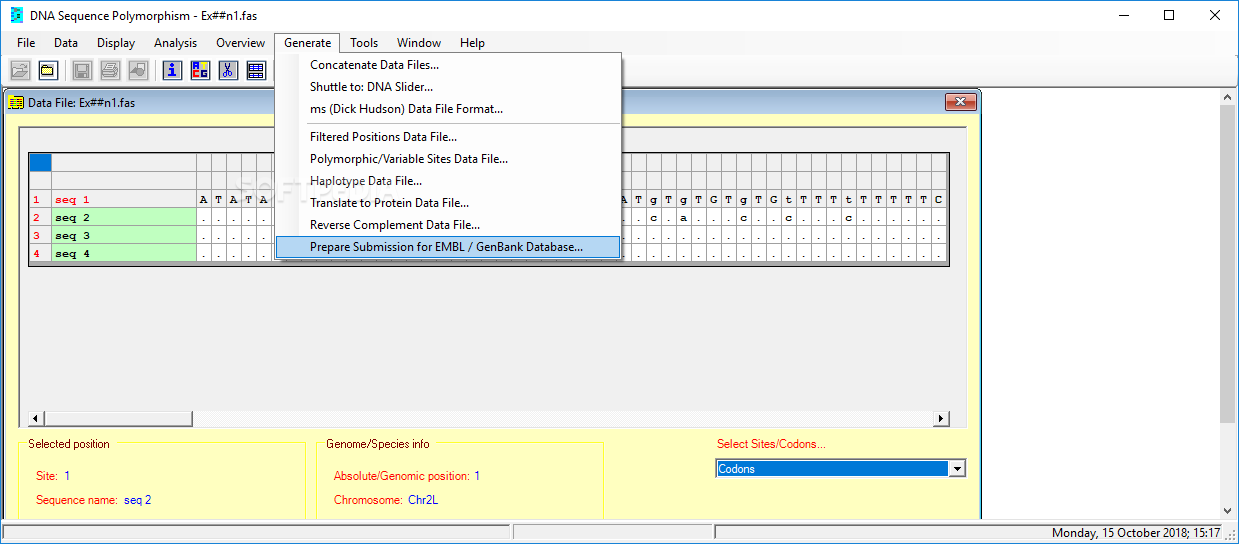Expand the Select Sites/Codons dropdown
Screen dimensions: 1239x544
[x=957, y=469]
